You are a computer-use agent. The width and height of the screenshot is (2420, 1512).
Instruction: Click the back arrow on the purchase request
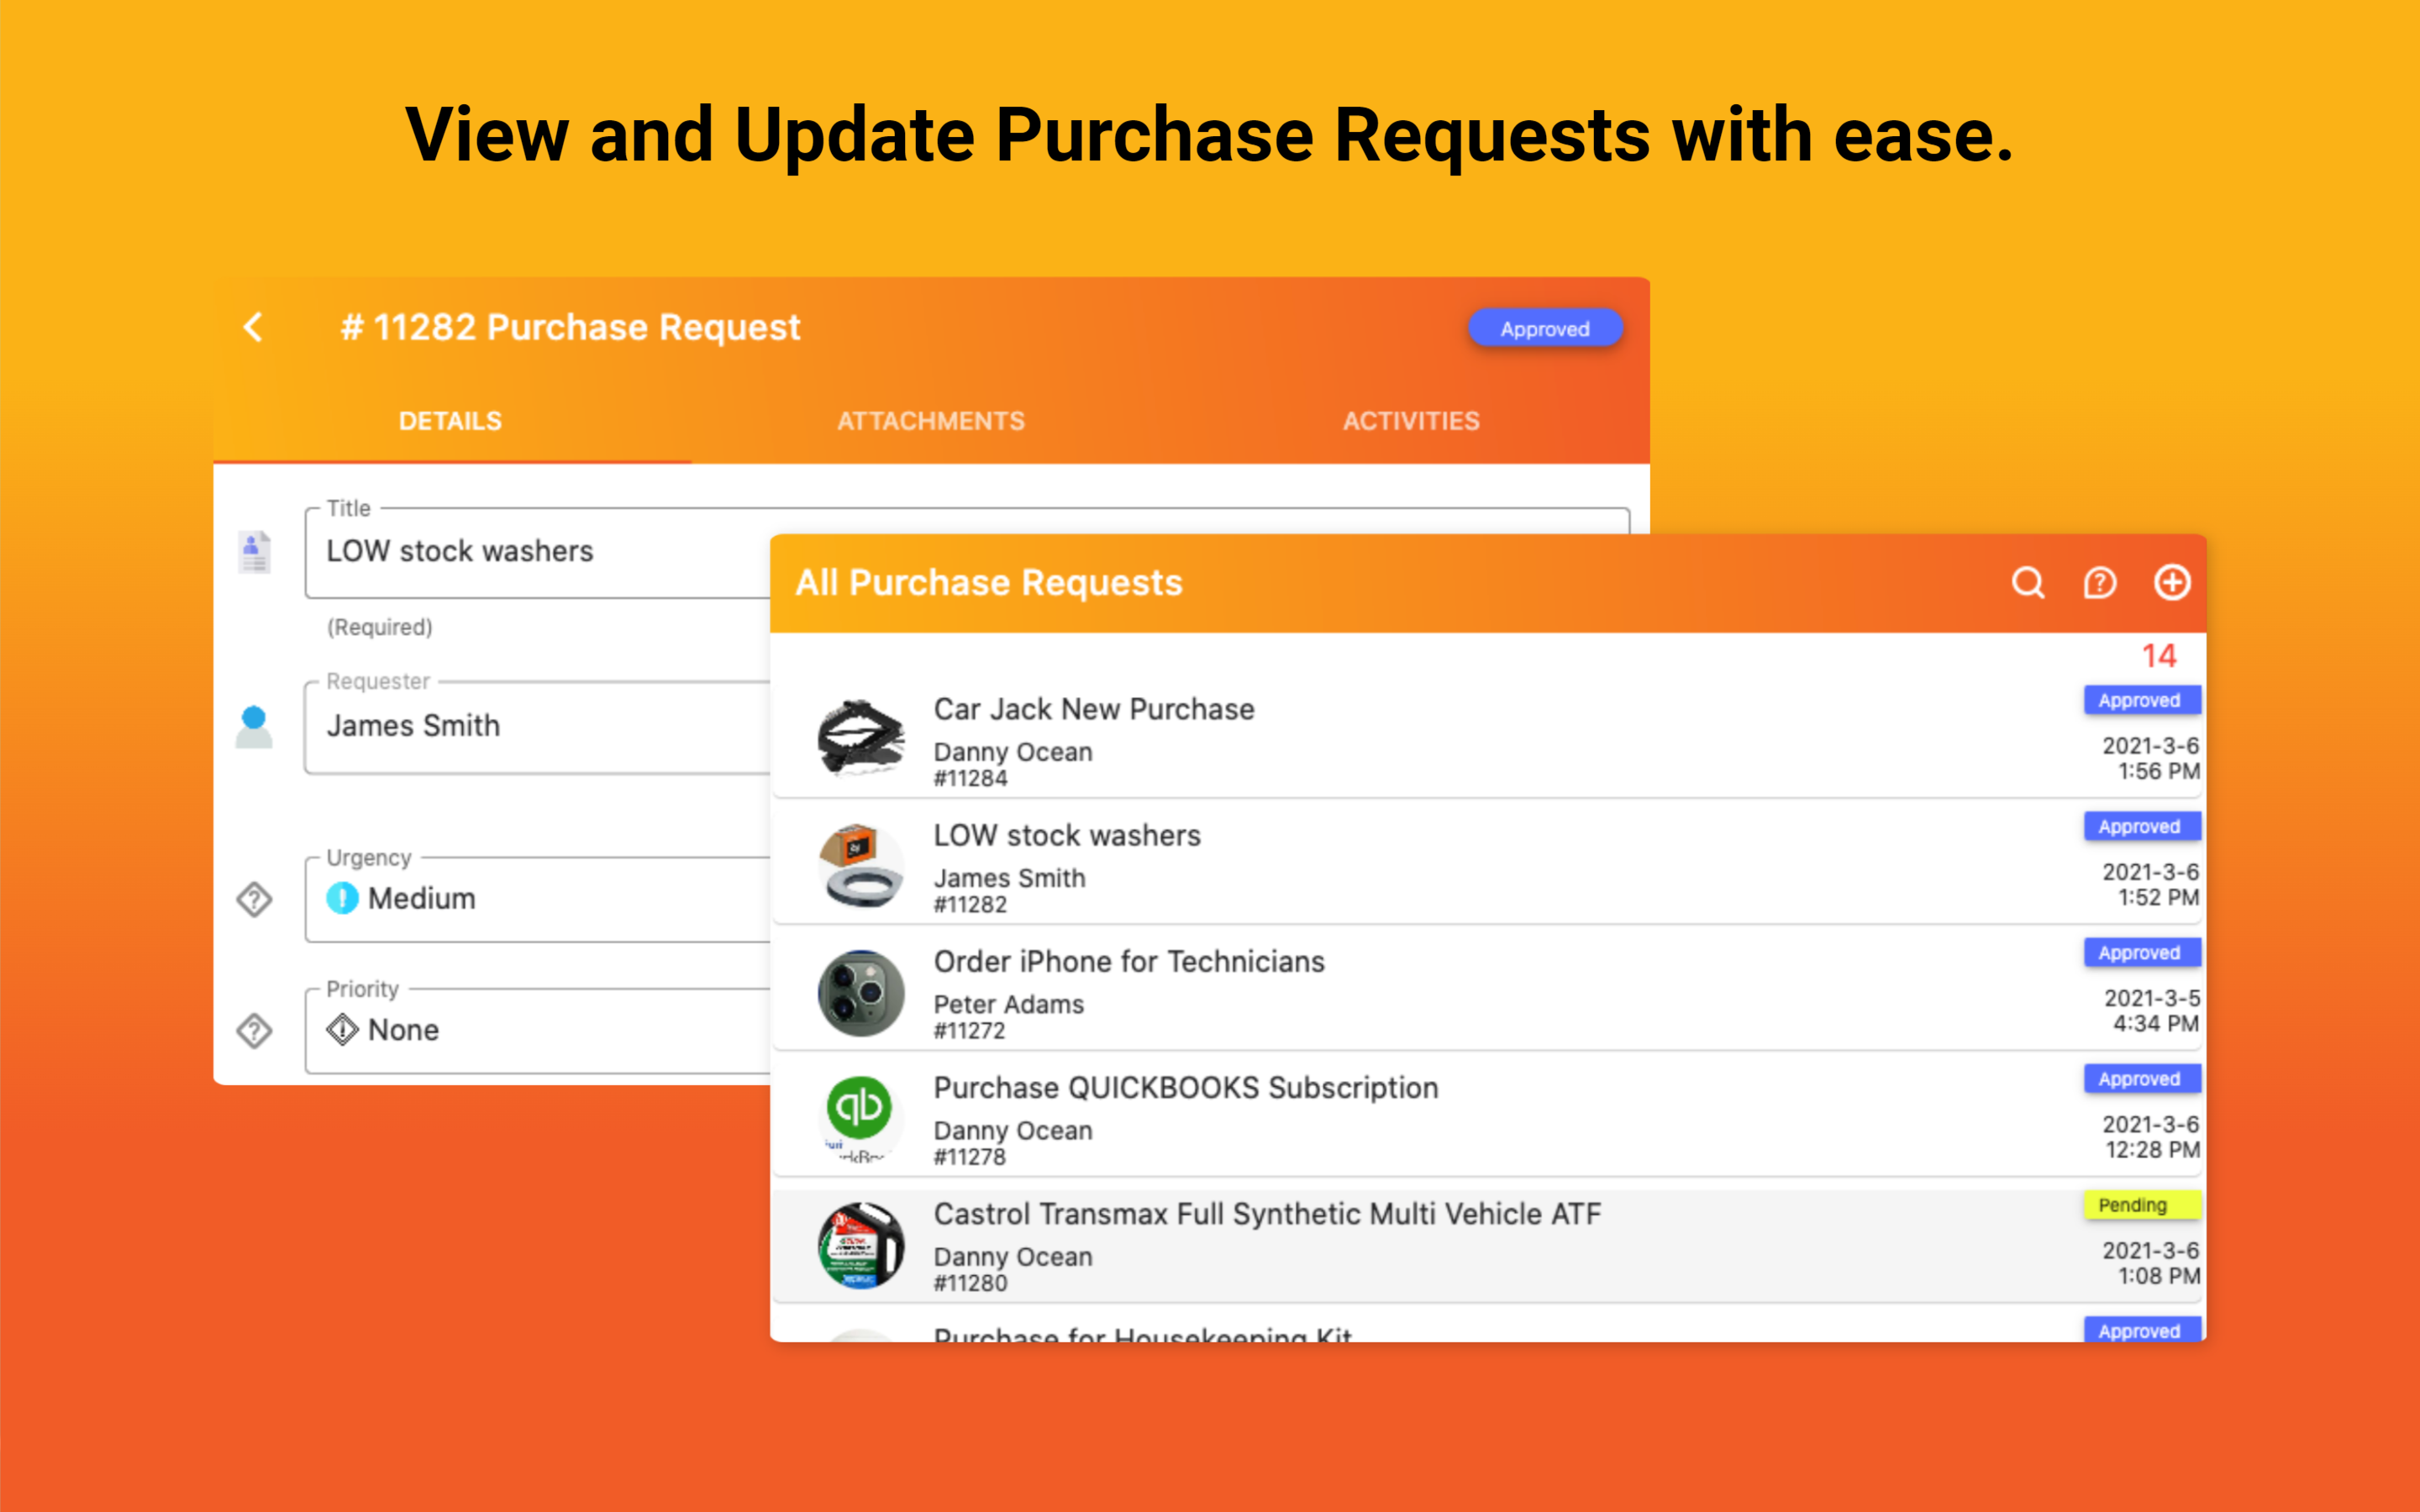253,327
